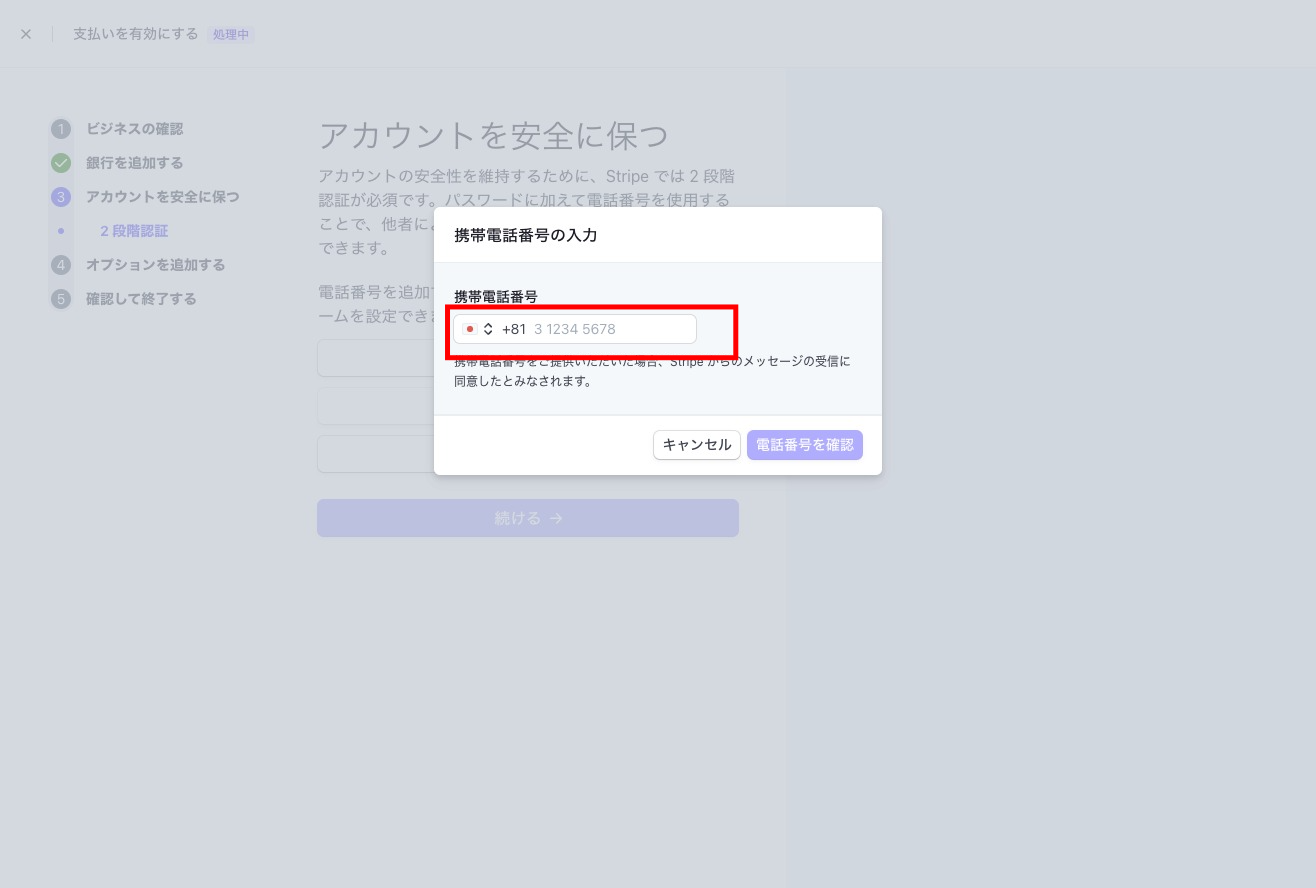The width and height of the screenshot is (1316, 888).
Task: Select the ビジネスの確認 step
Action: coord(134,129)
